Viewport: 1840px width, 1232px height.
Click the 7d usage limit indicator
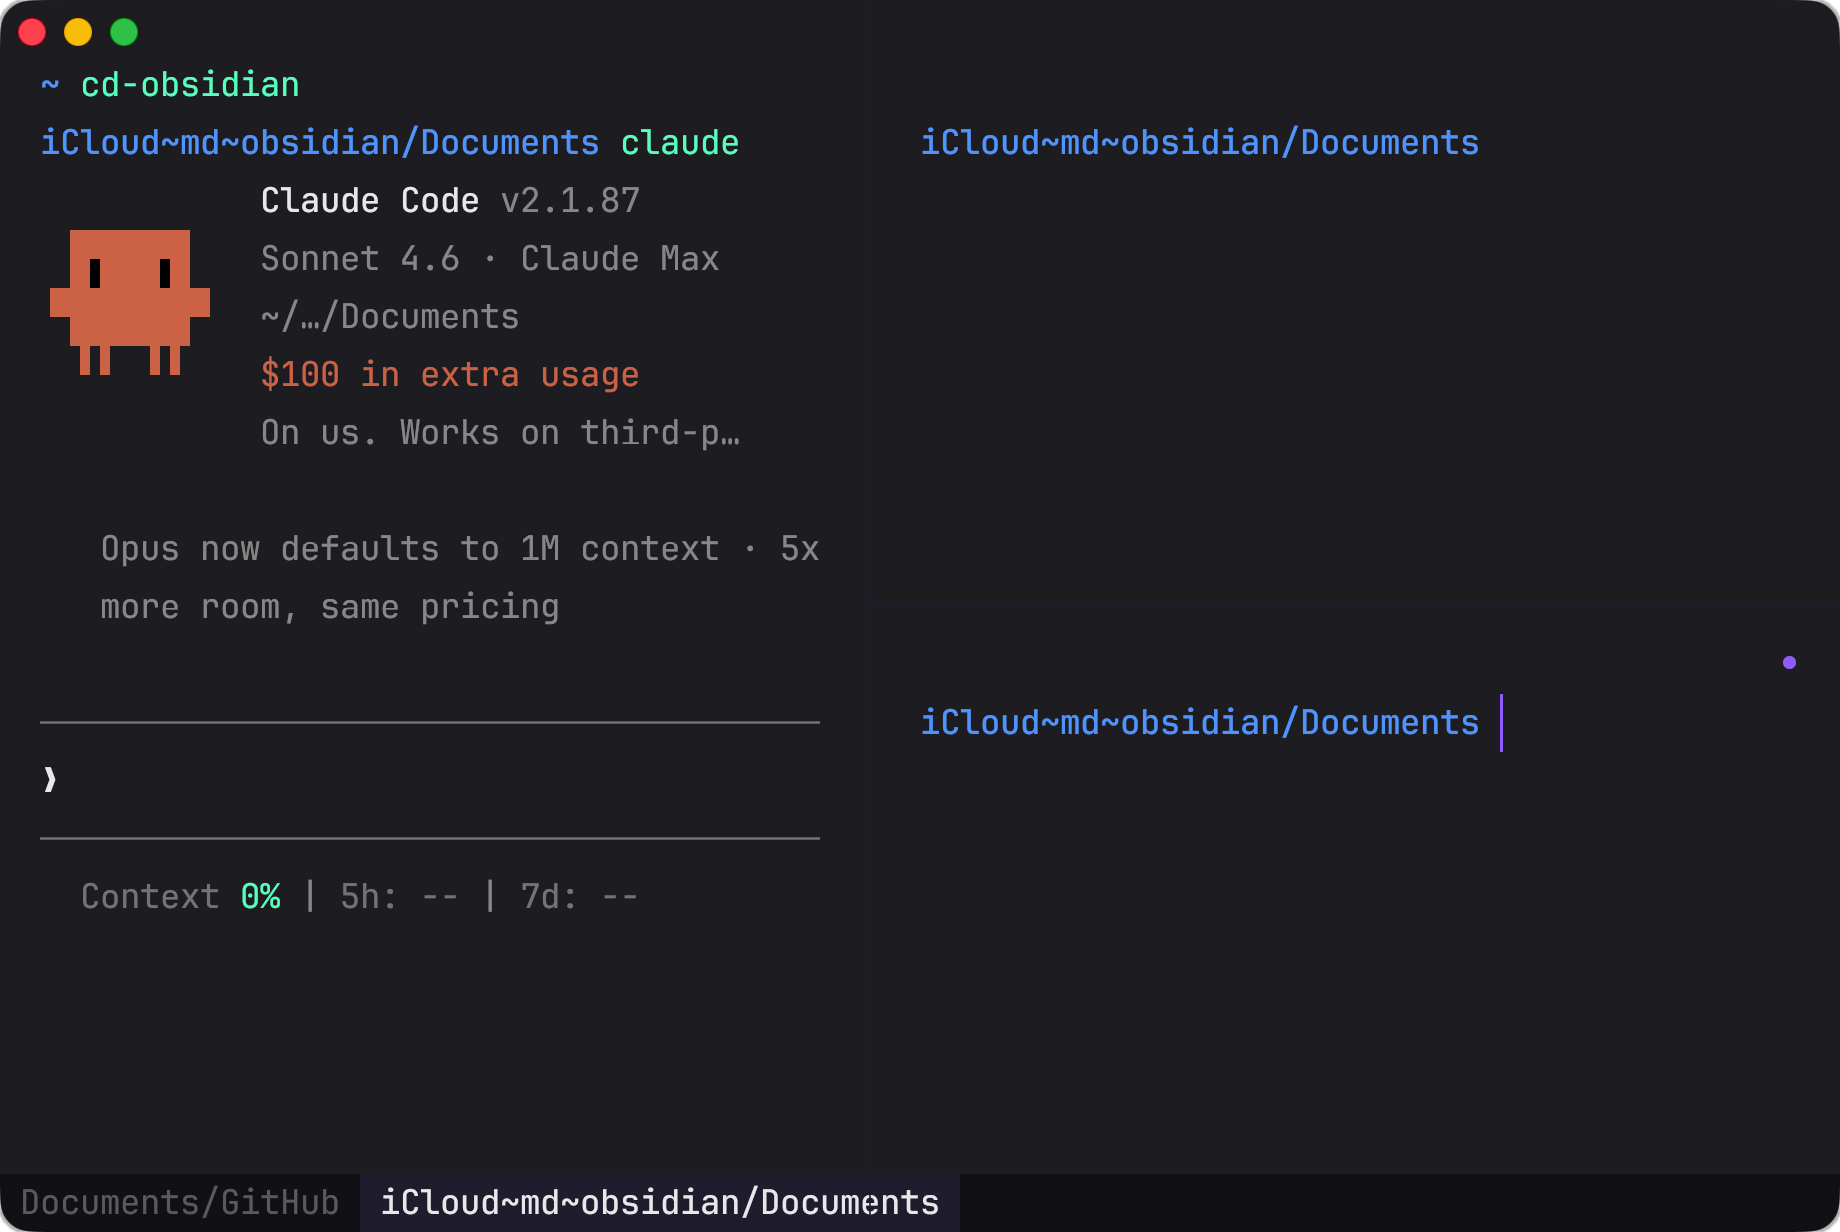[x=579, y=897]
